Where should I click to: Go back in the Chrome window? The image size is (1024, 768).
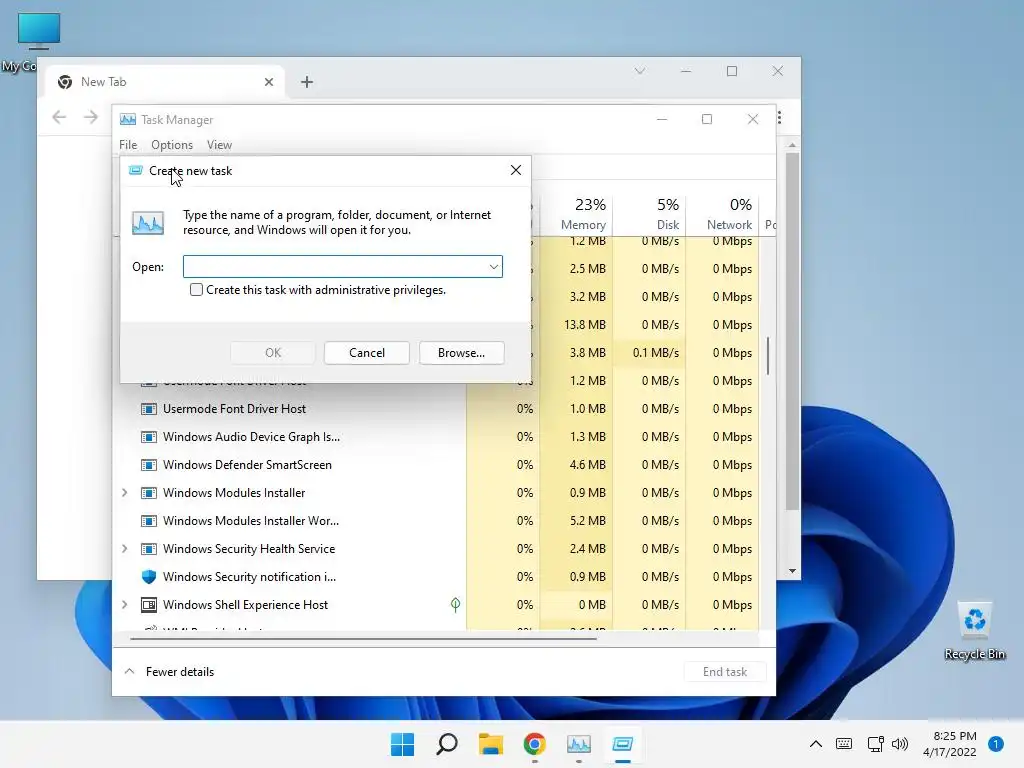[x=59, y=118]
